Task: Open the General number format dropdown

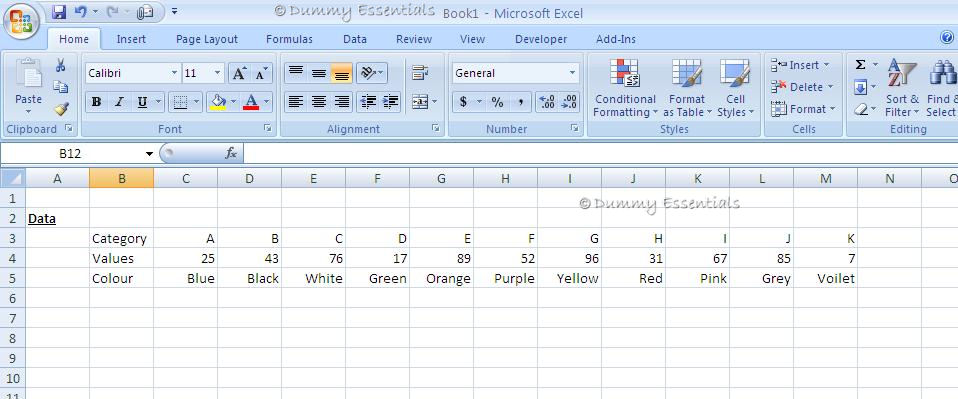Action: (572, 73)
